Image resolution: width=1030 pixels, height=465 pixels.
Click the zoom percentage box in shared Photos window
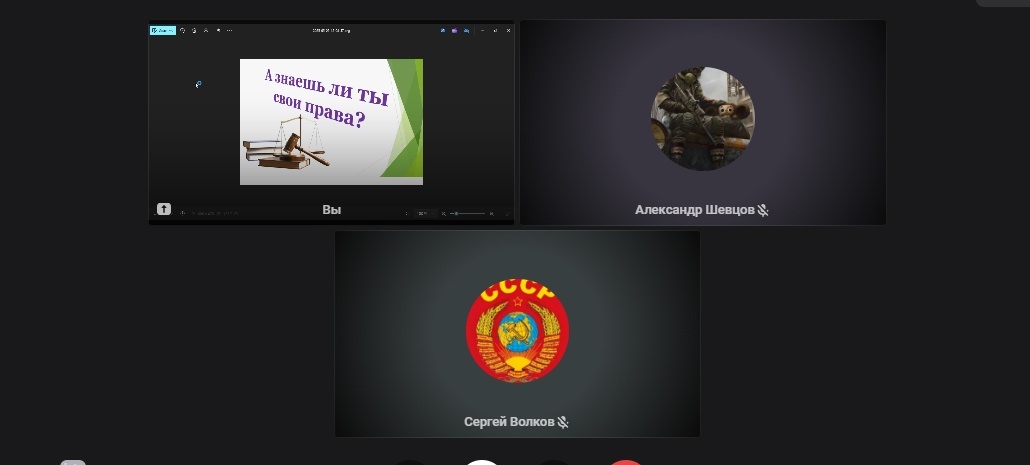click(424, 213)
